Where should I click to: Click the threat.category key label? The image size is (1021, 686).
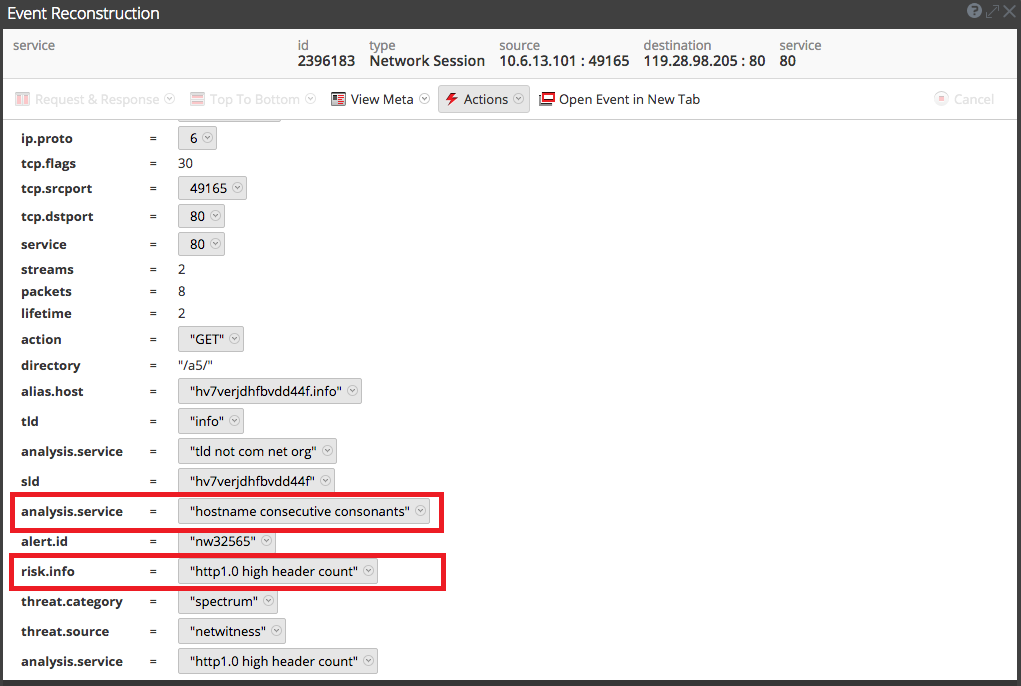click(72, 601)
